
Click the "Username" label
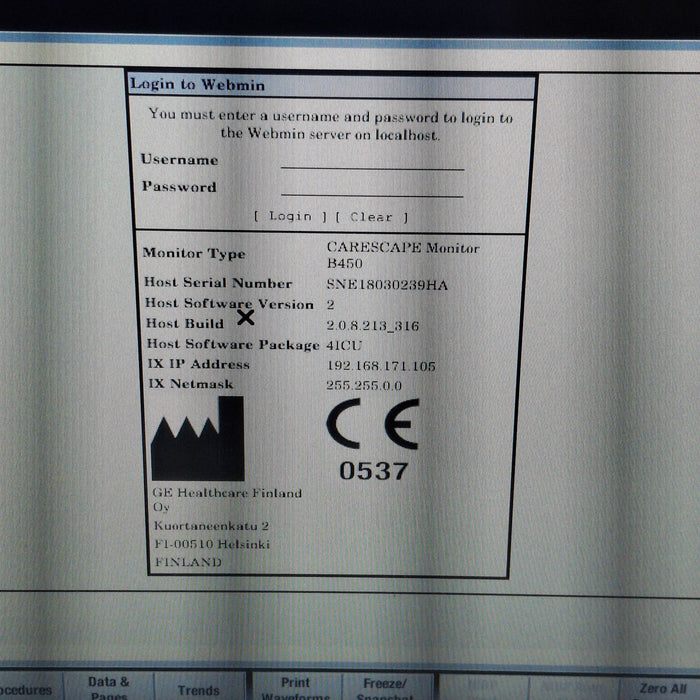click(x=179, y=159)
